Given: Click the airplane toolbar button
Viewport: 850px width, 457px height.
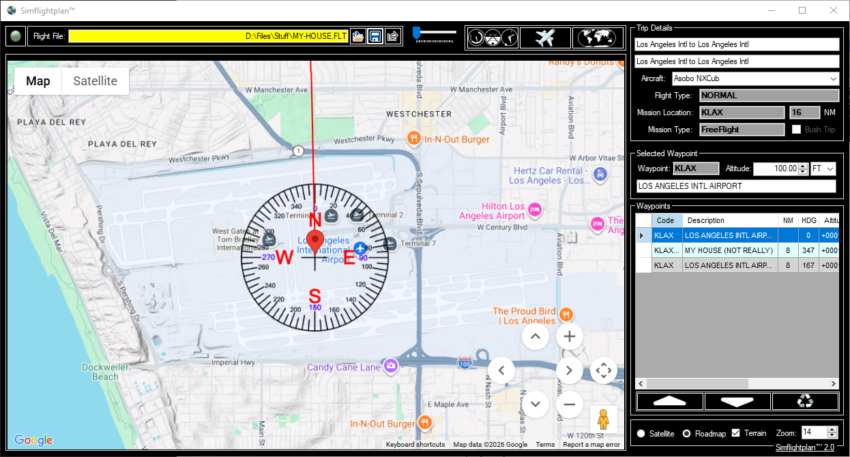Looking at the screenshot, I should tap(545, 38).
